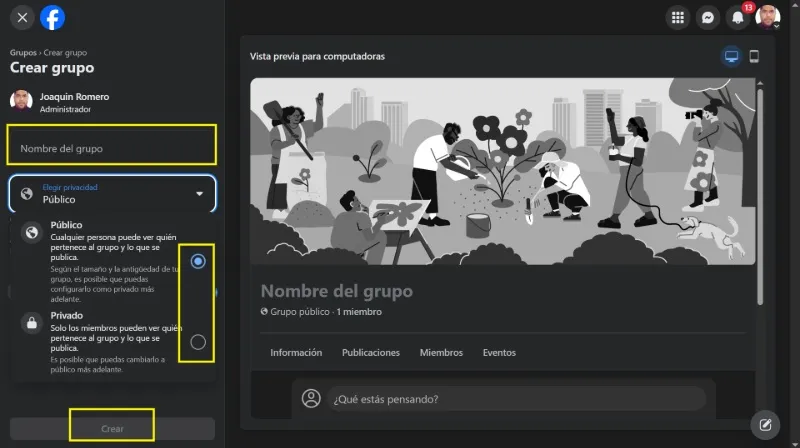The height and width of the screenshot is (448, 800).
Task: Click the preview panel scrollbar
Action: coord(760,196)
